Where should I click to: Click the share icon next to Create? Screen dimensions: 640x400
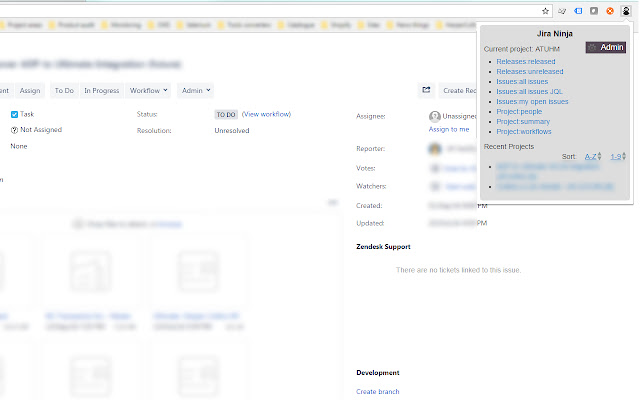click(426, 90)
